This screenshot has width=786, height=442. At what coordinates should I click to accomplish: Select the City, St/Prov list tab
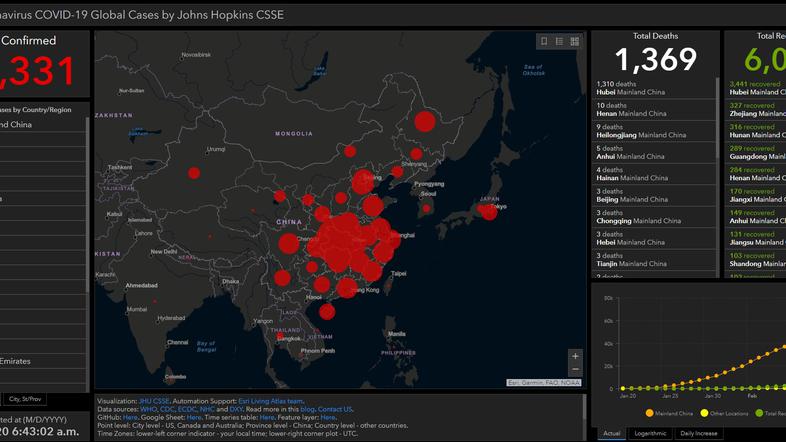click(23, 399)
